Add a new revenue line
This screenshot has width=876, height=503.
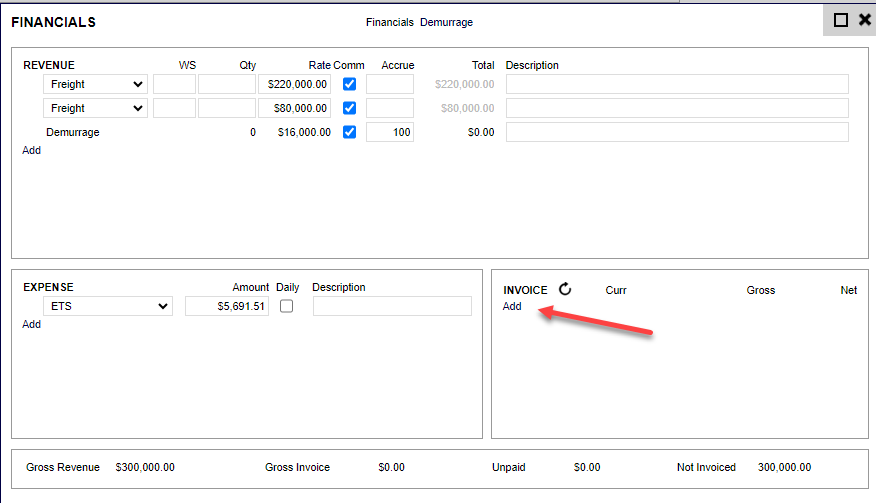(x=32, y=150)
